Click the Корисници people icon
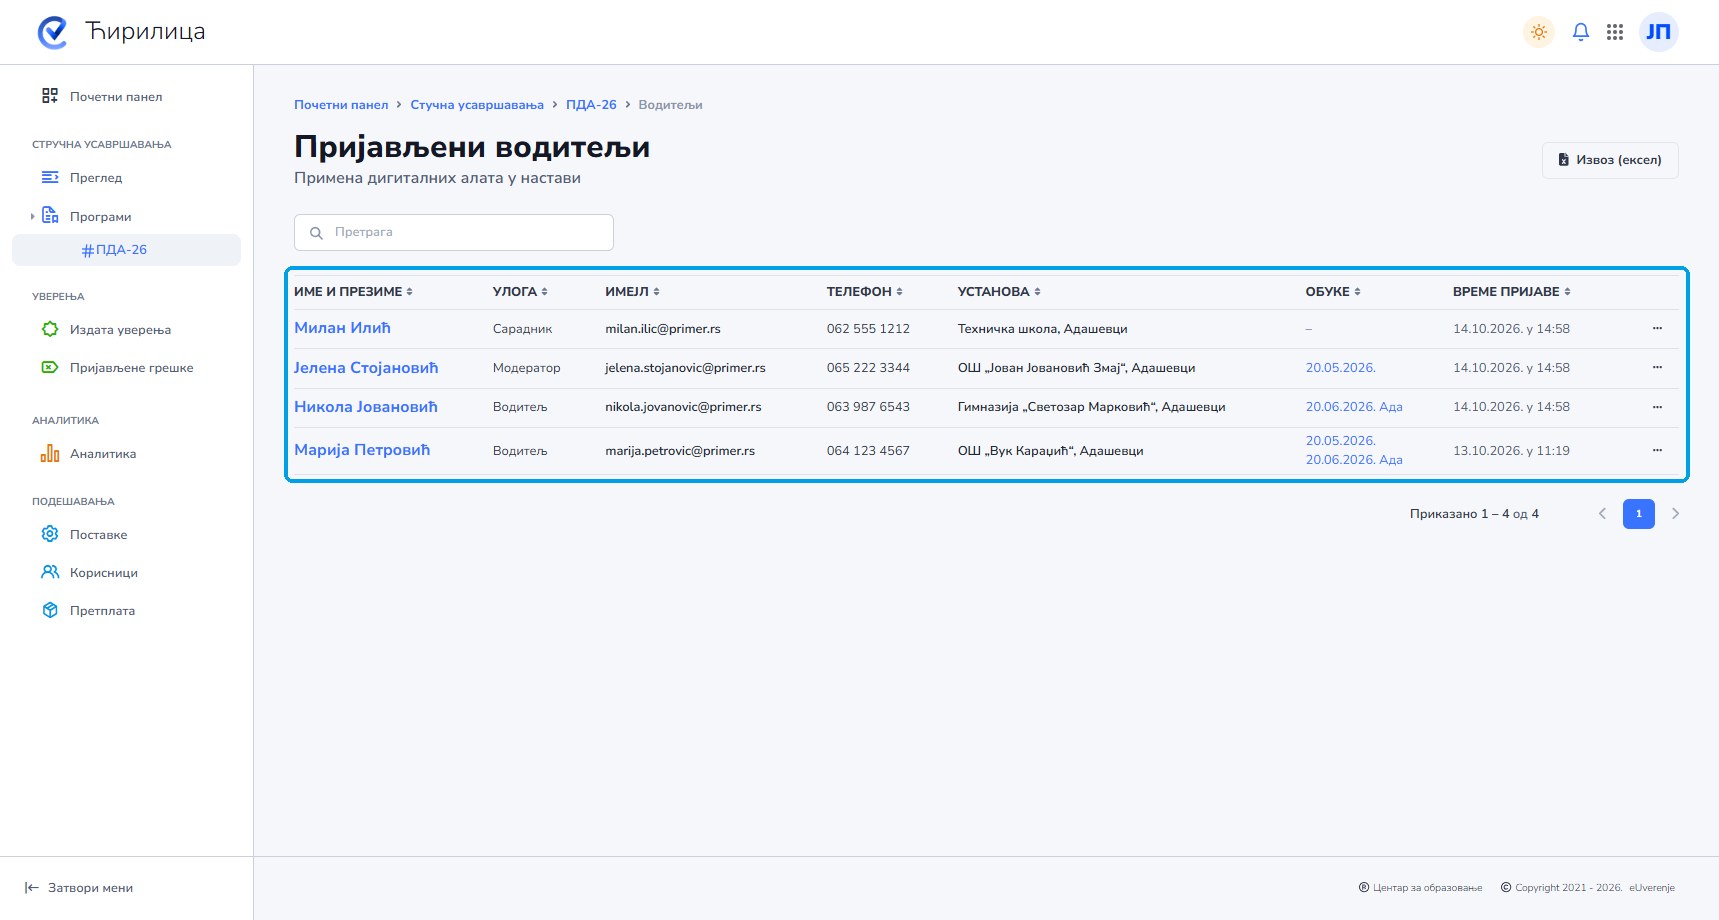This screenshot has height=920, width=1719. coord(50,572)
